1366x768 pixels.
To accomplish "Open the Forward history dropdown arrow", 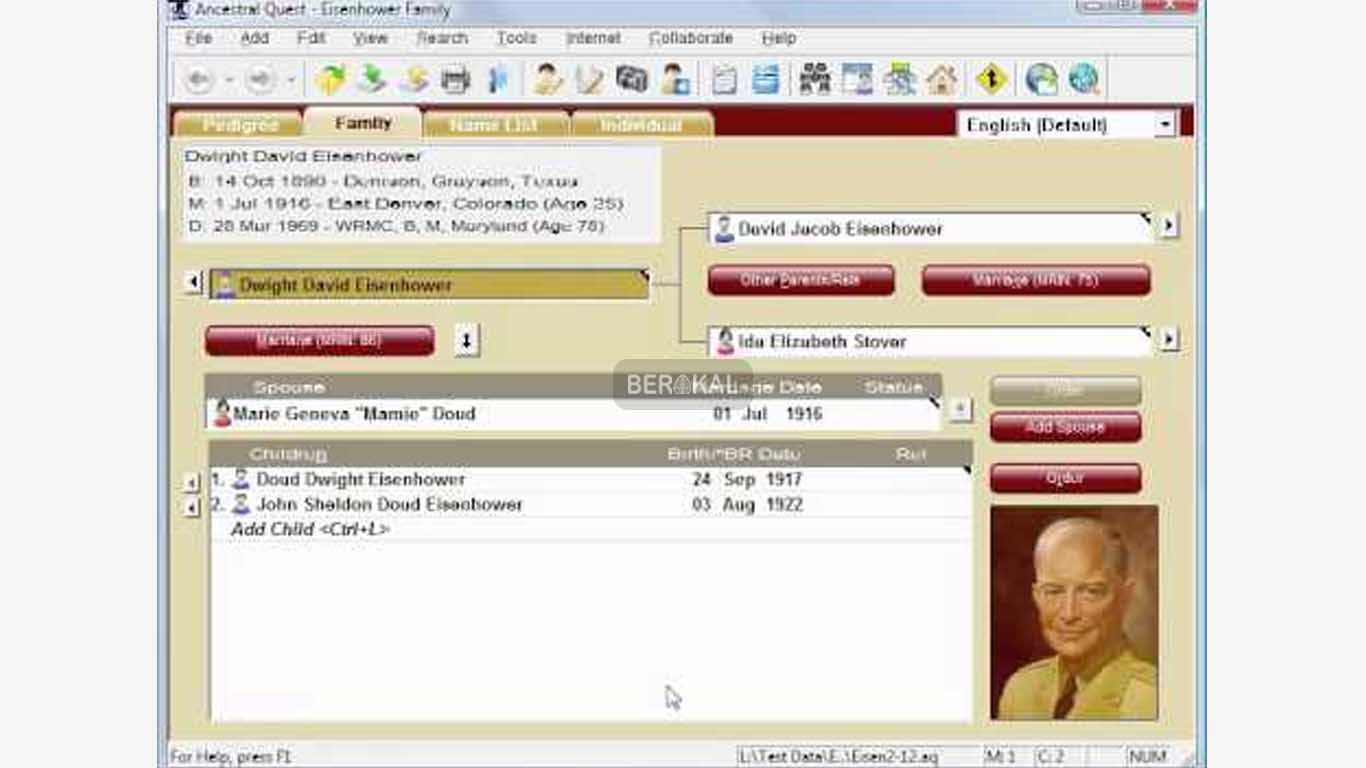I will coord(291,80).
